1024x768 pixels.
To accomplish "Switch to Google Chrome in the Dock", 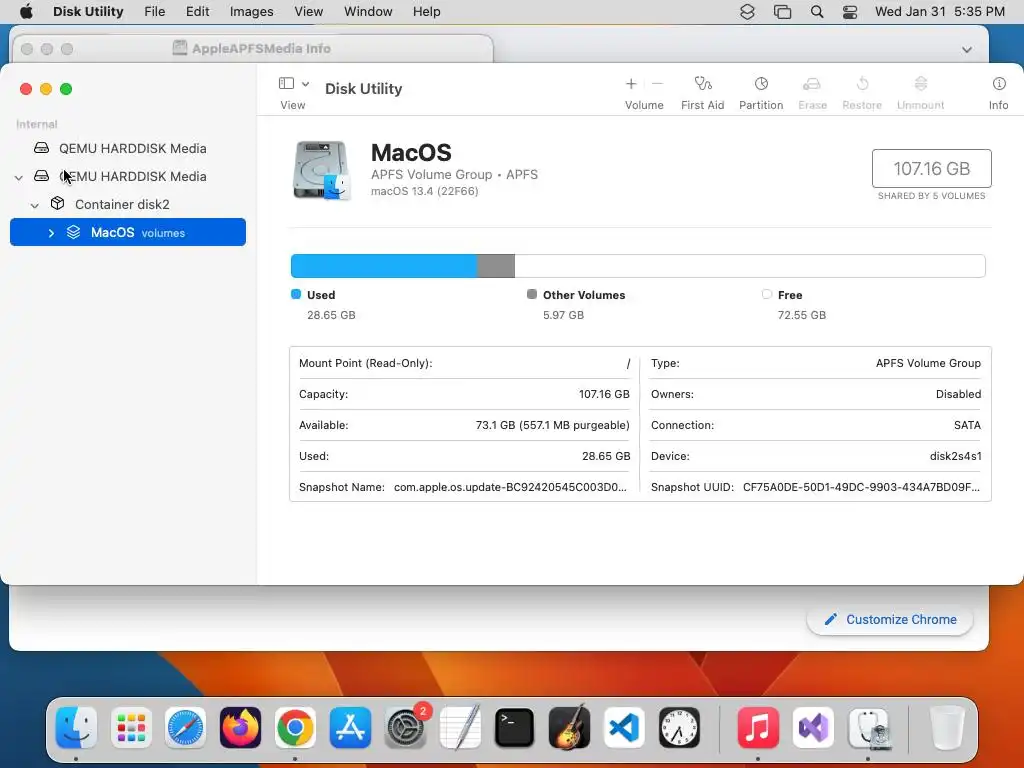I will (295, 728).
